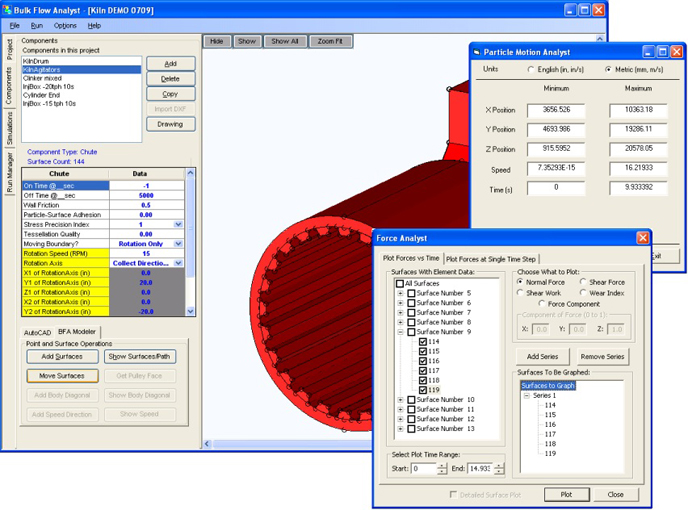Image resolution: width=688 pixels, height=510 pixels.
Task: Click the Particle Motion Analyst window icon
Action: coord(476,50)
